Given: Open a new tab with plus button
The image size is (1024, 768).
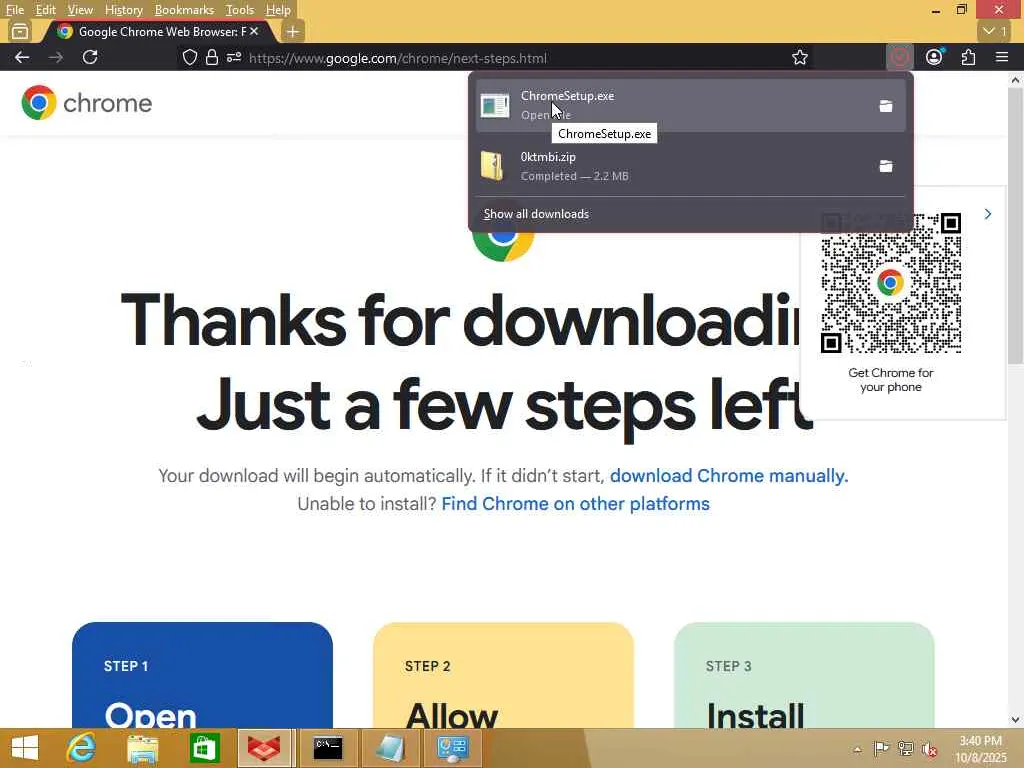Looking at the screenshot, I should click(x=293, y=31).
